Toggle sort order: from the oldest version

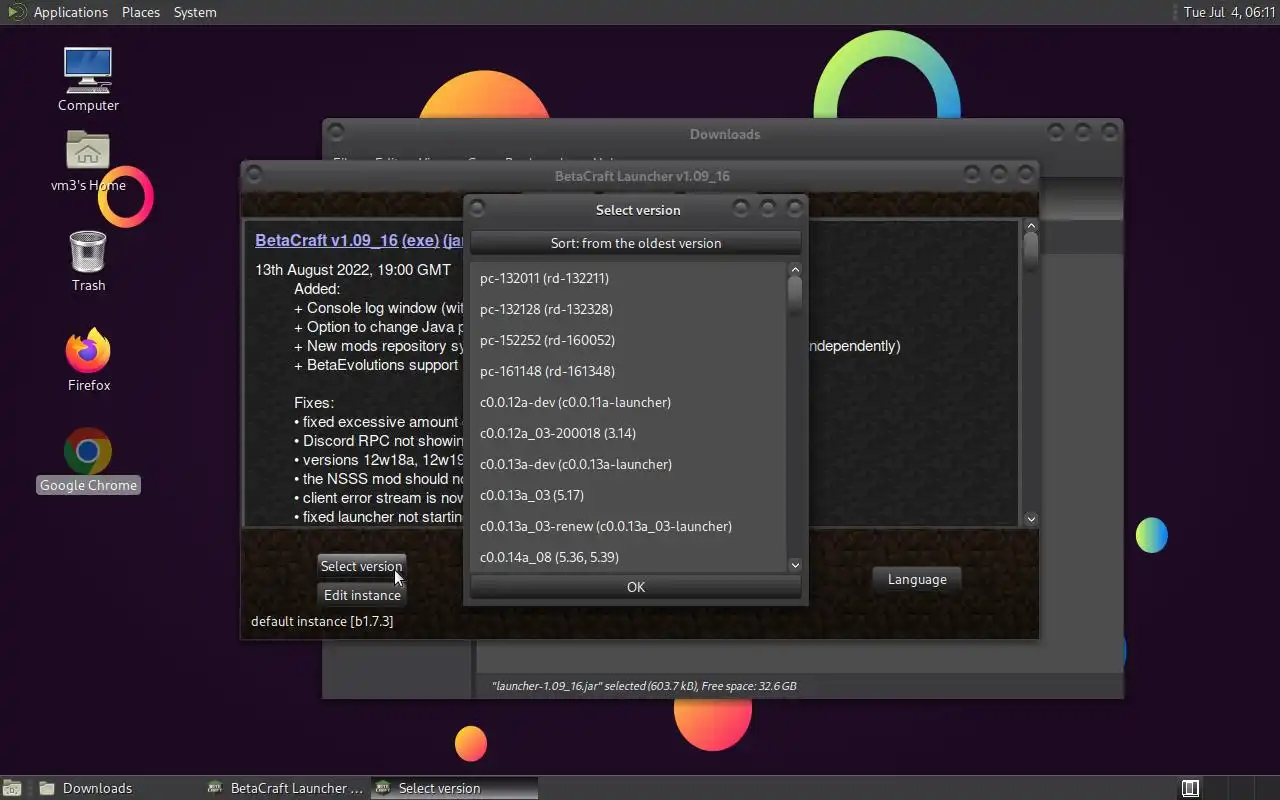pos(636,243)
